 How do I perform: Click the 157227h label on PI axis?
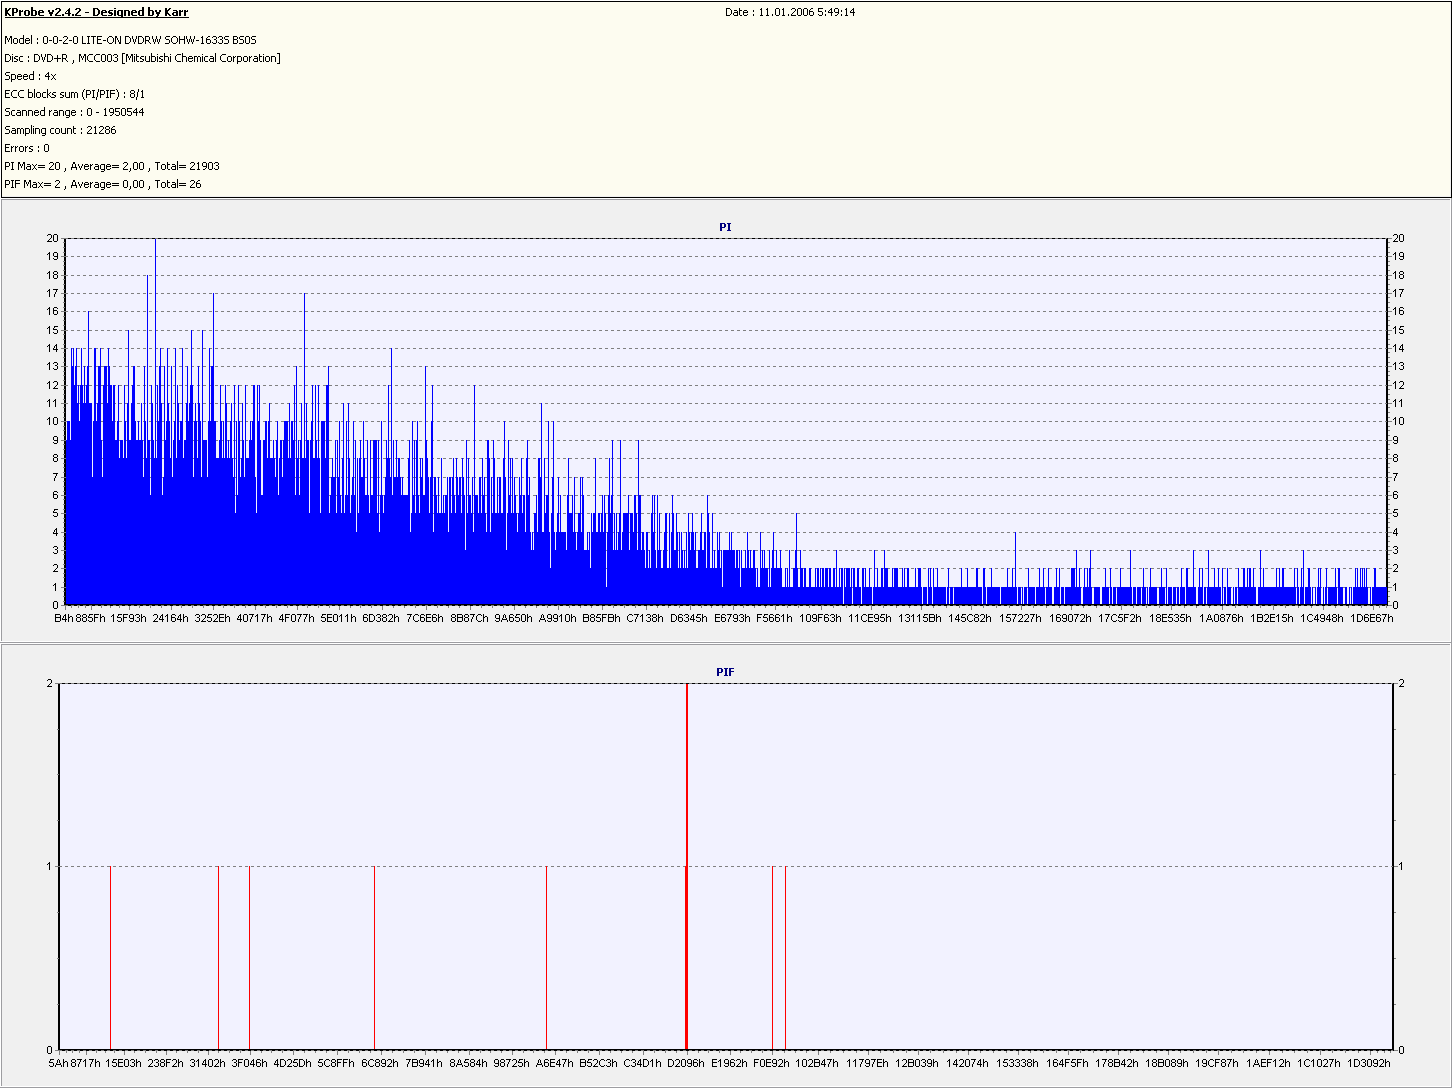point(1020,618)
